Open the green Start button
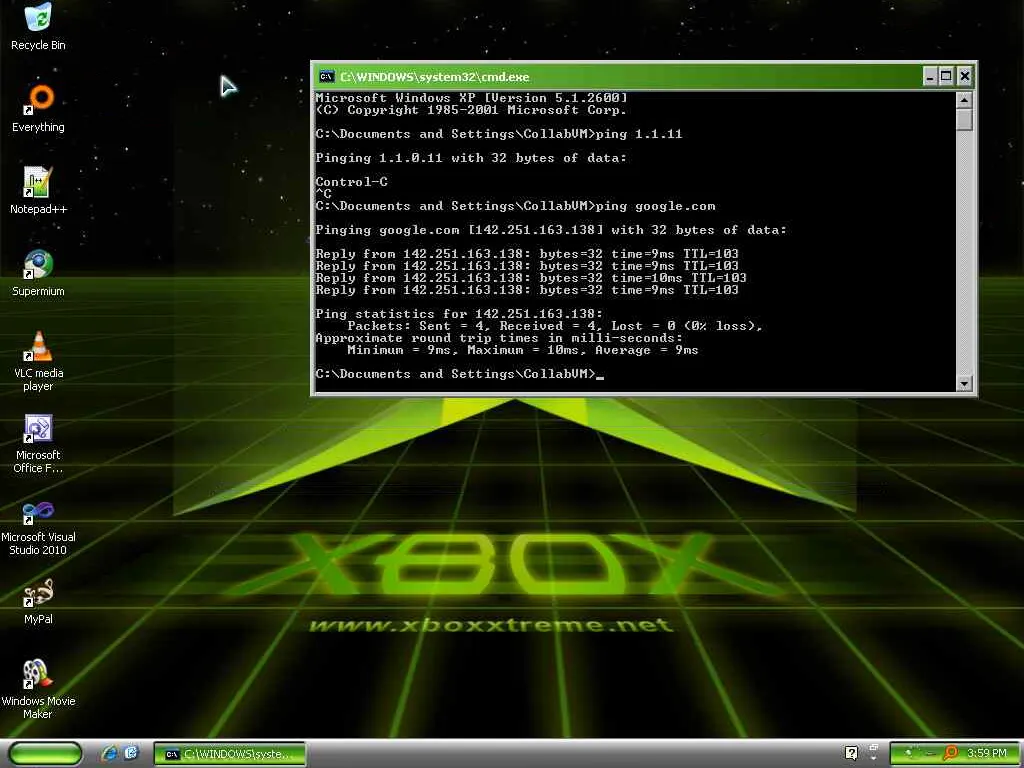The width and height of the screenshot is (1024, 768). coord(45,754)
